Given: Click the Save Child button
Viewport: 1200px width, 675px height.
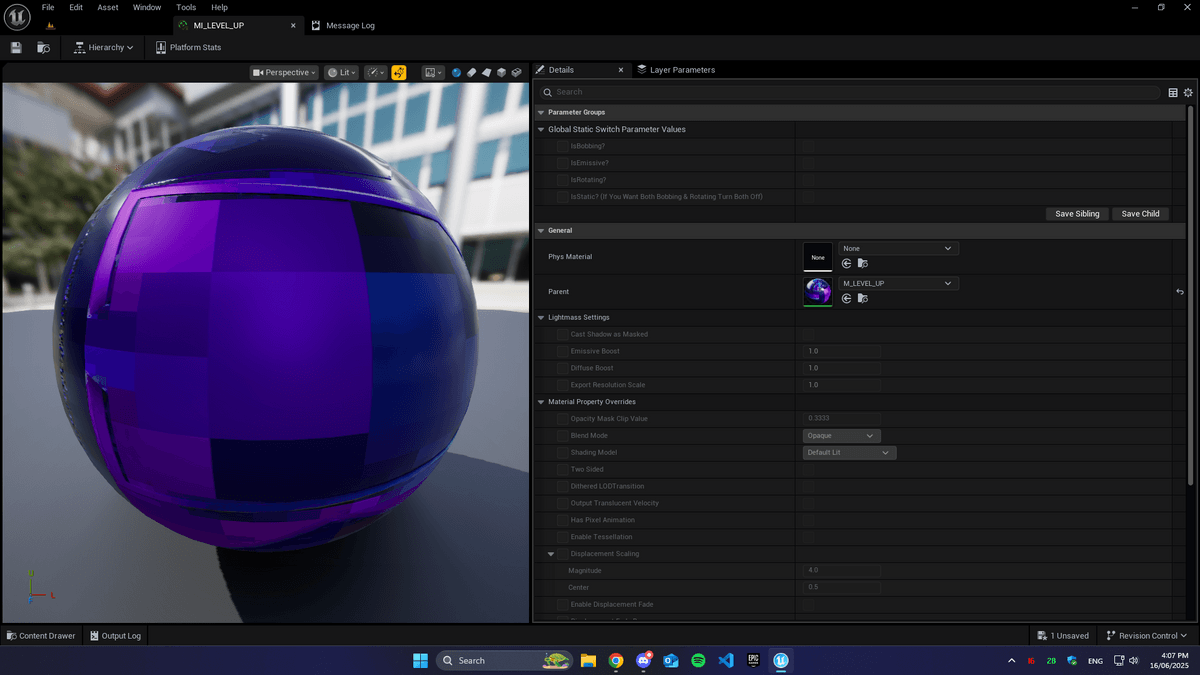Looking at the screenshot, I should coord(1140,213).
